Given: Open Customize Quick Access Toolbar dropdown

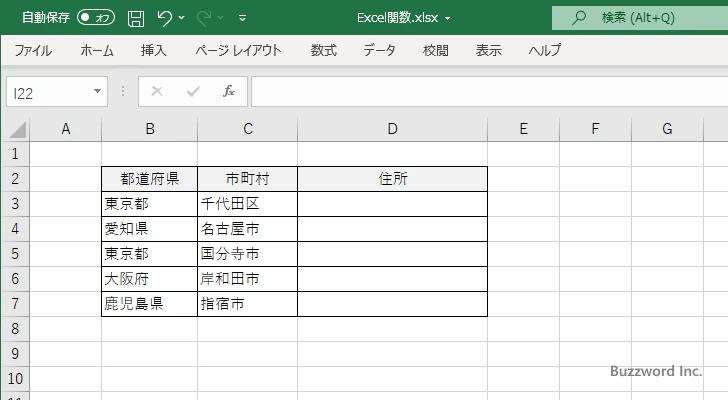Looking at the screenshot, I should (x=242, y=18).
